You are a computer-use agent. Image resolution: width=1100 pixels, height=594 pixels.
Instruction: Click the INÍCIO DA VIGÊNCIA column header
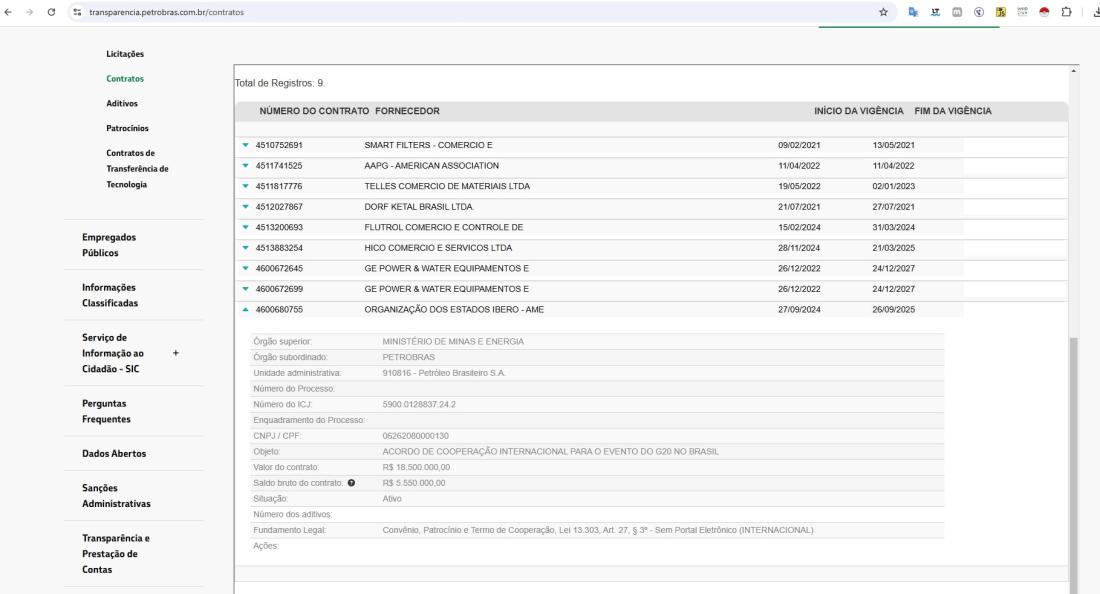point(859,111)
